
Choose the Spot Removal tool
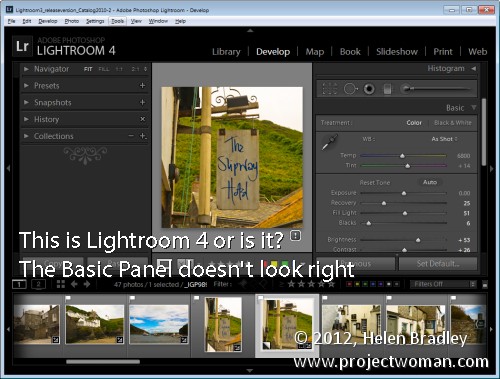350,89
